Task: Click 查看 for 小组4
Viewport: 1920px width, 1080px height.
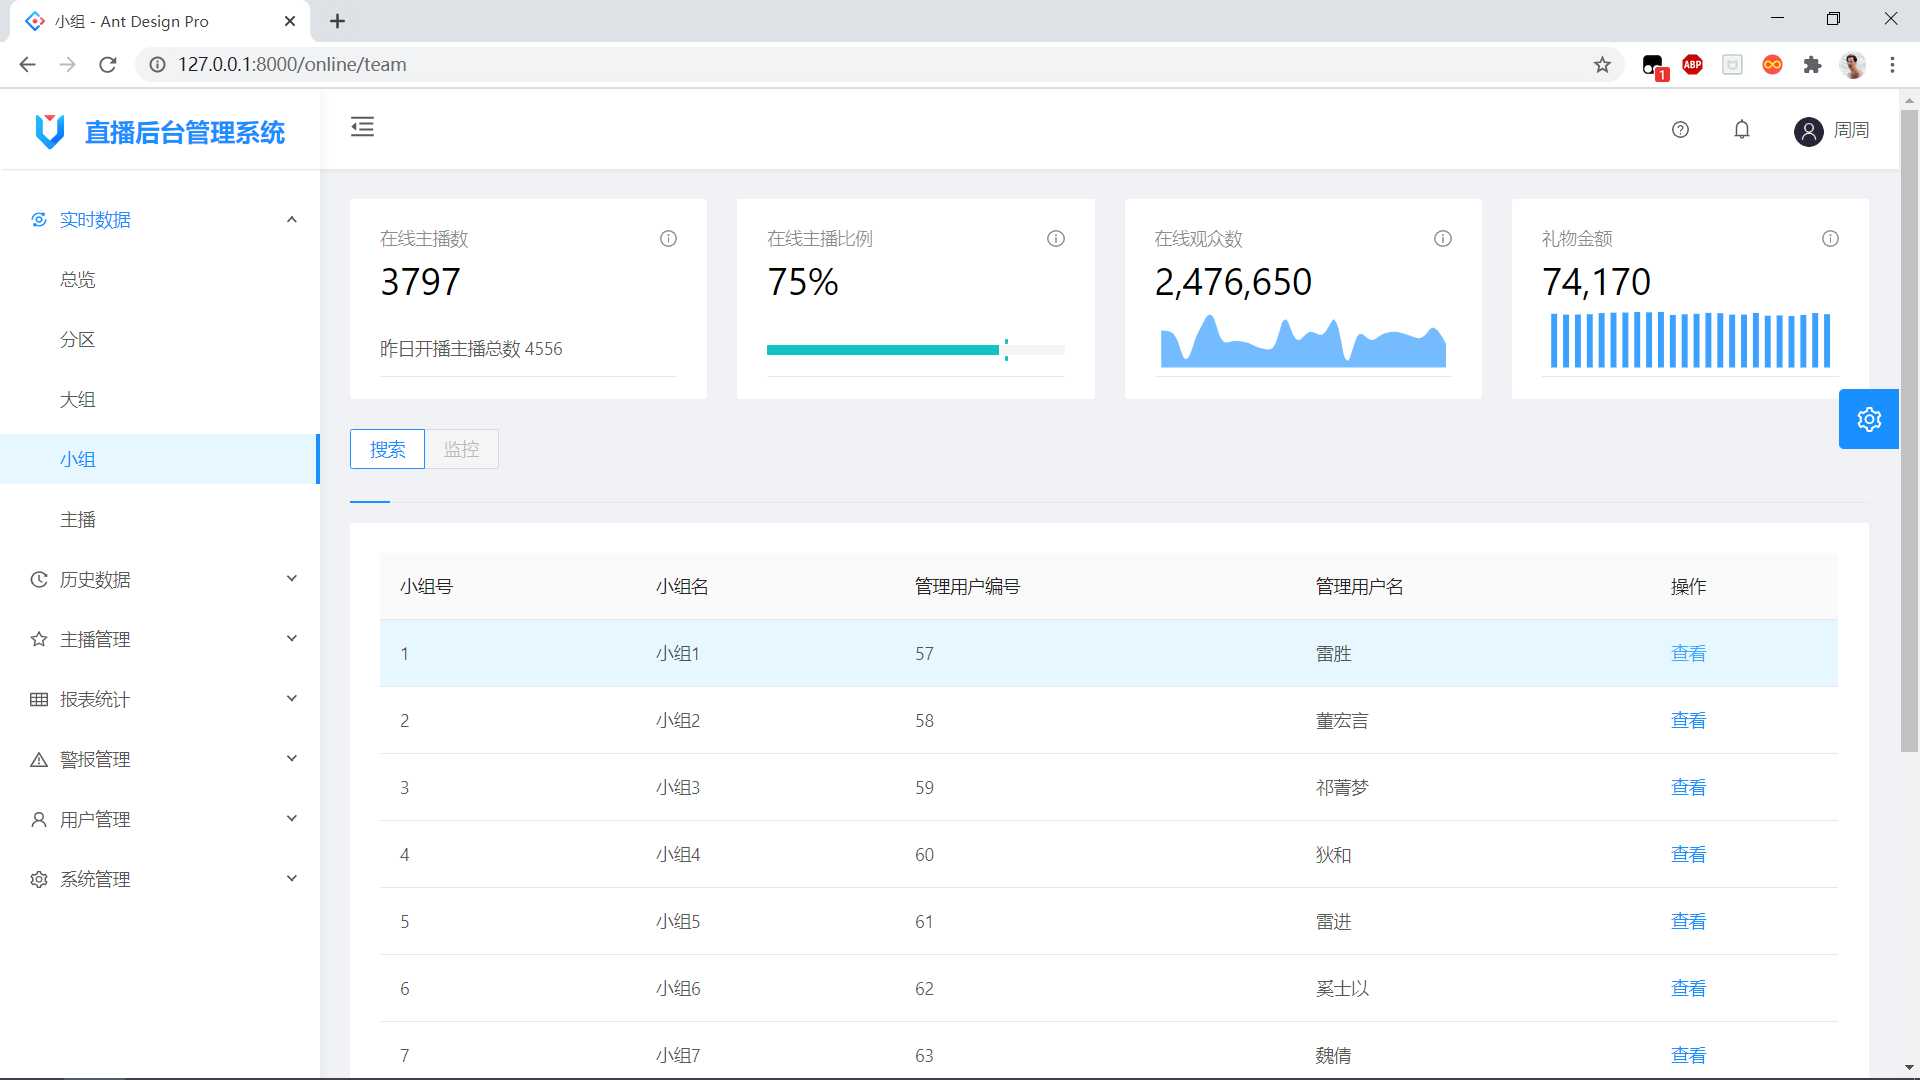Action: [1688, 855]
